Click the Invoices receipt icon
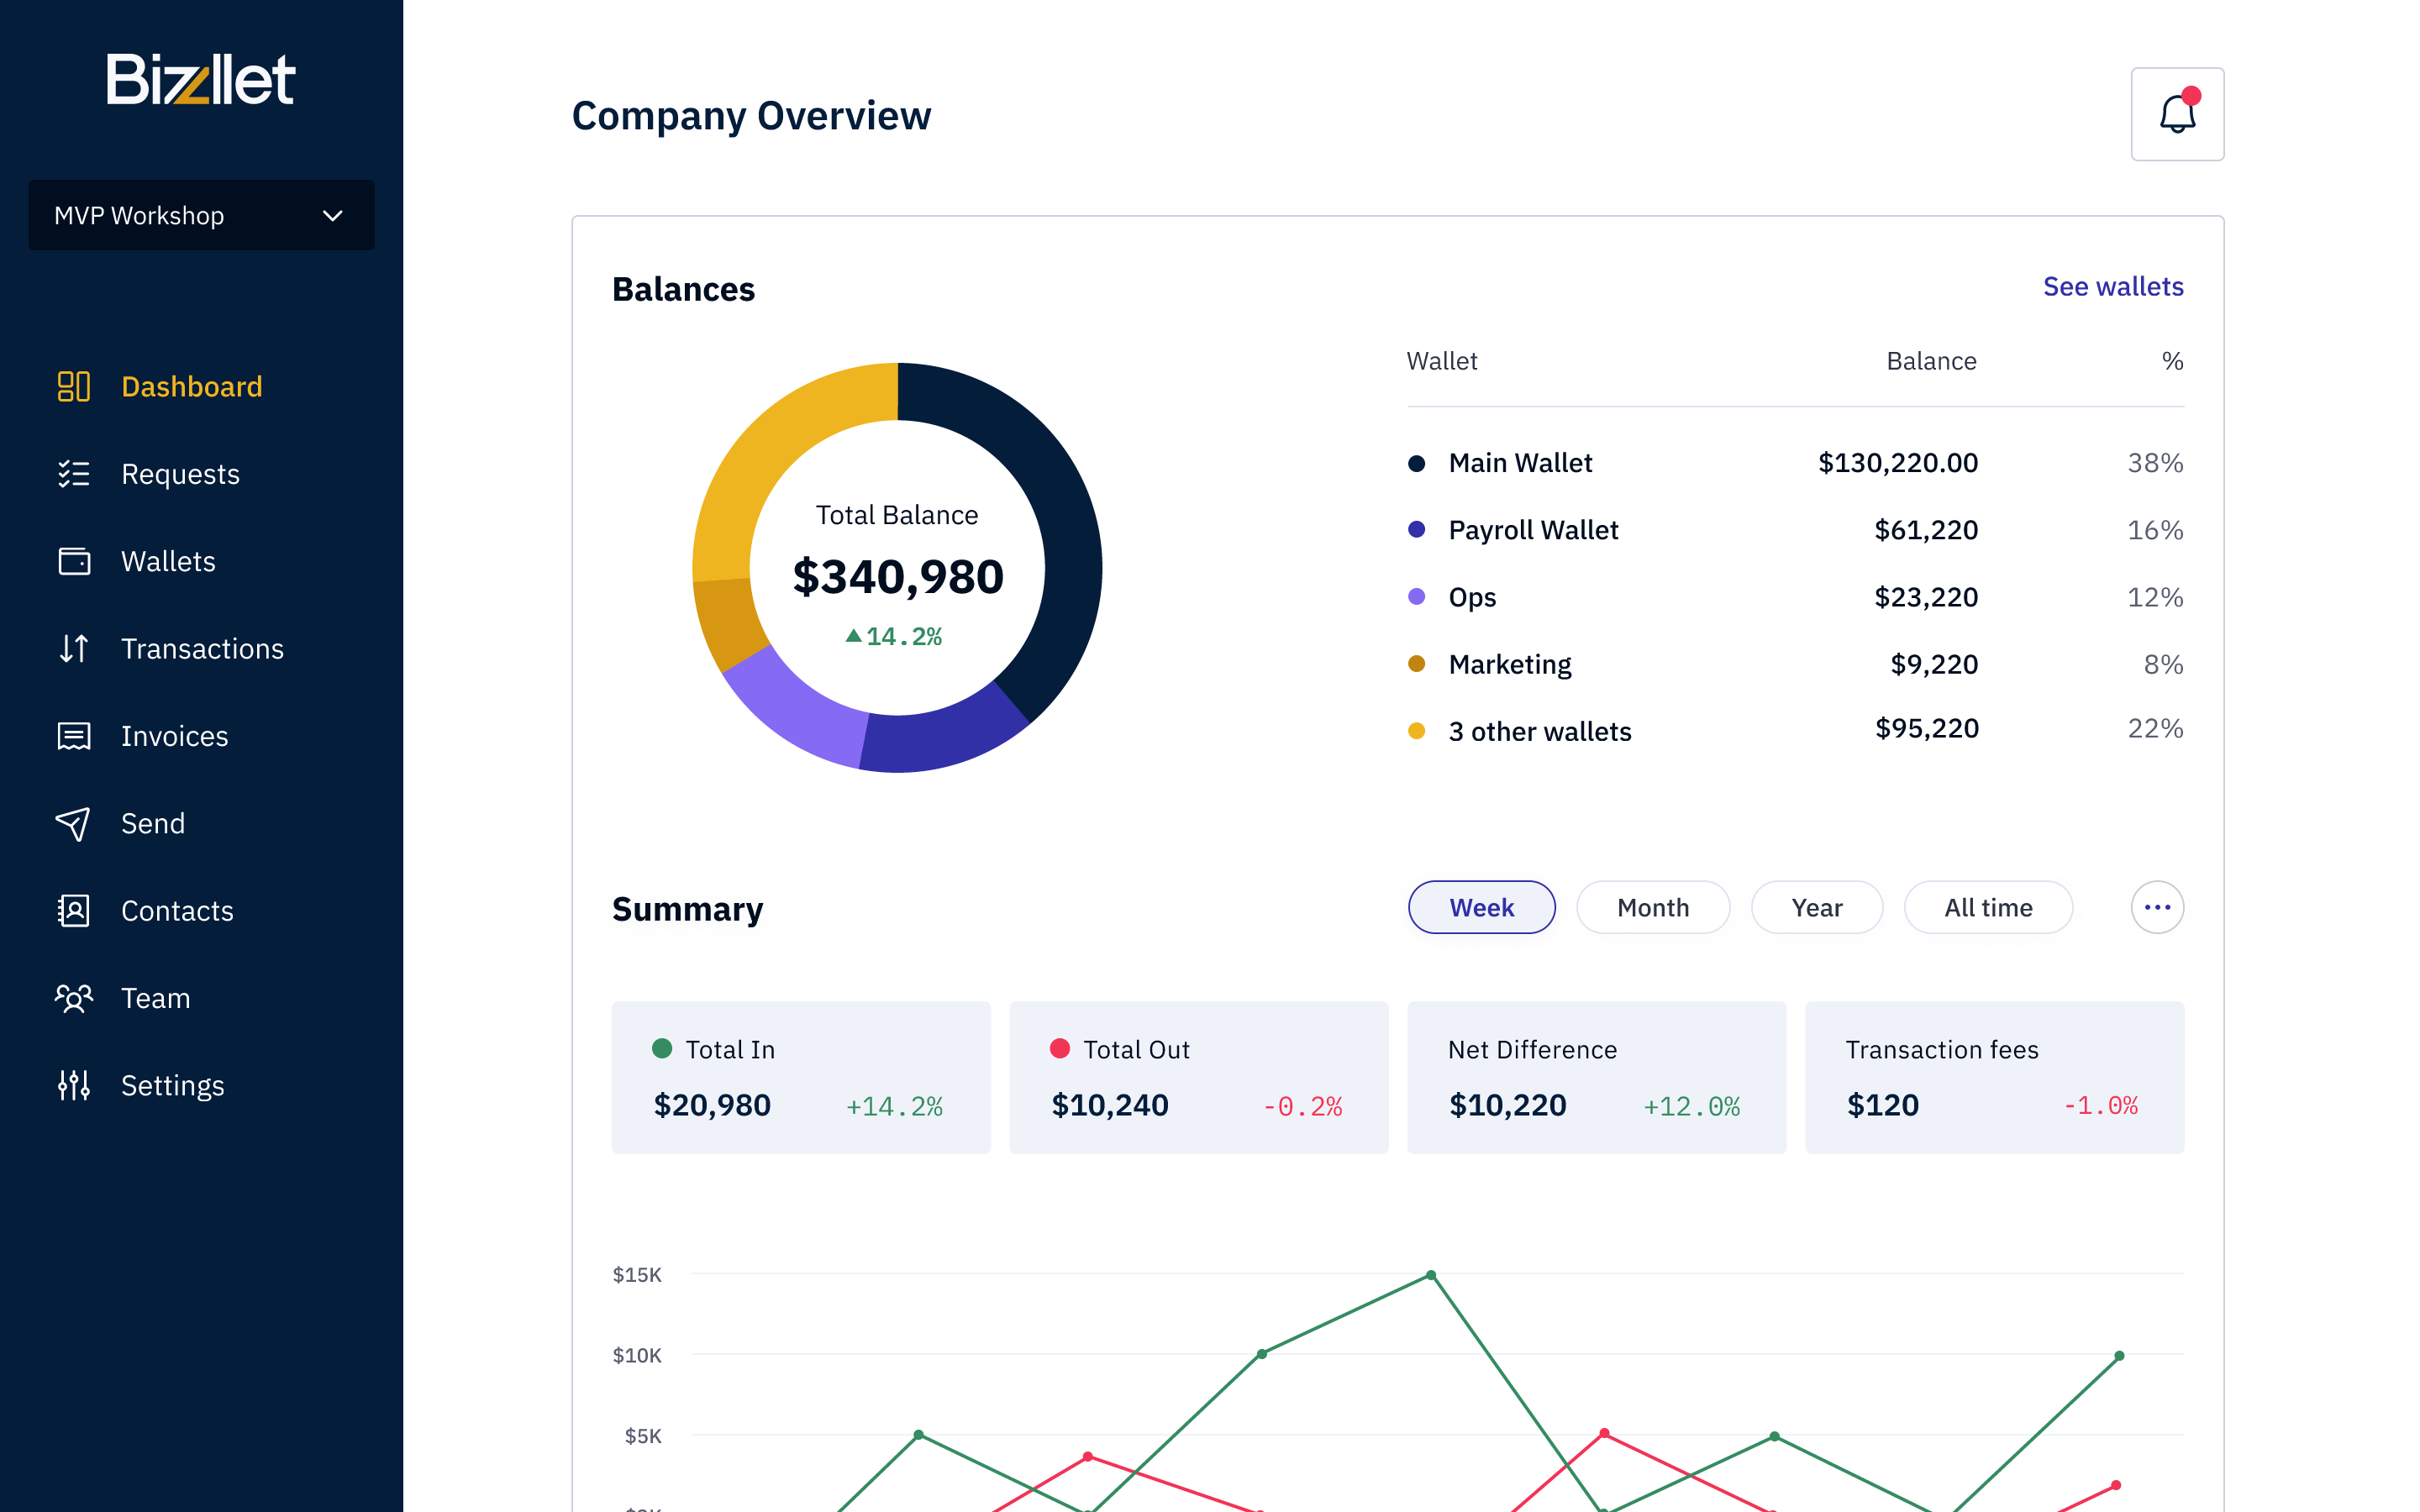 (x=74, y=736)
